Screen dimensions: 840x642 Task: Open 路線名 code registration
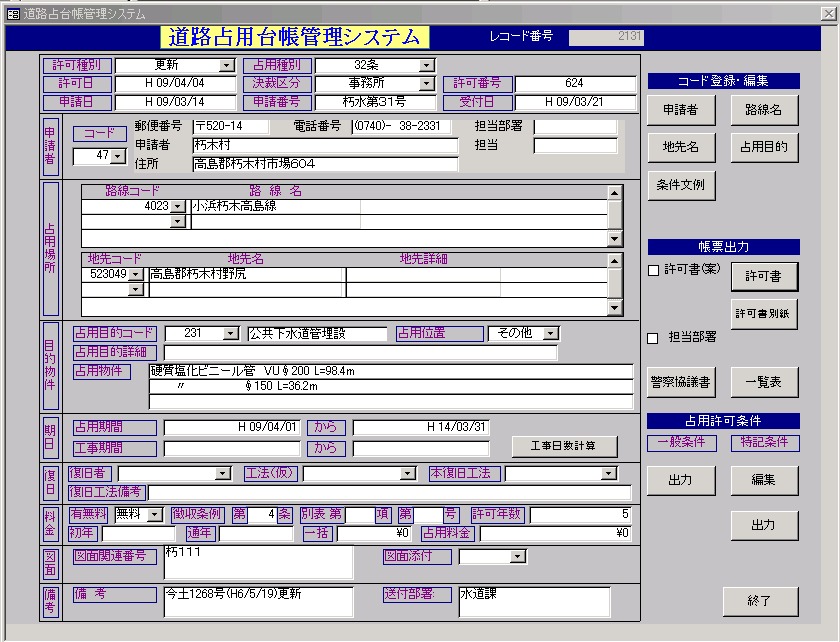pos(764,110)
